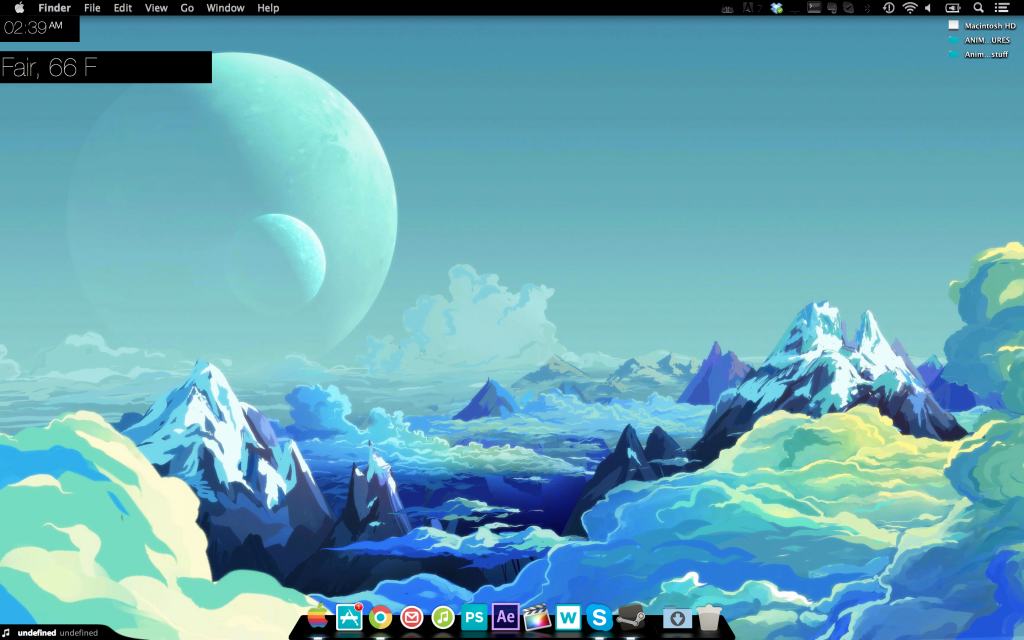Open Steam from the dock
The width and height of the screenshot is (1024, 640).
click(631, 617)
